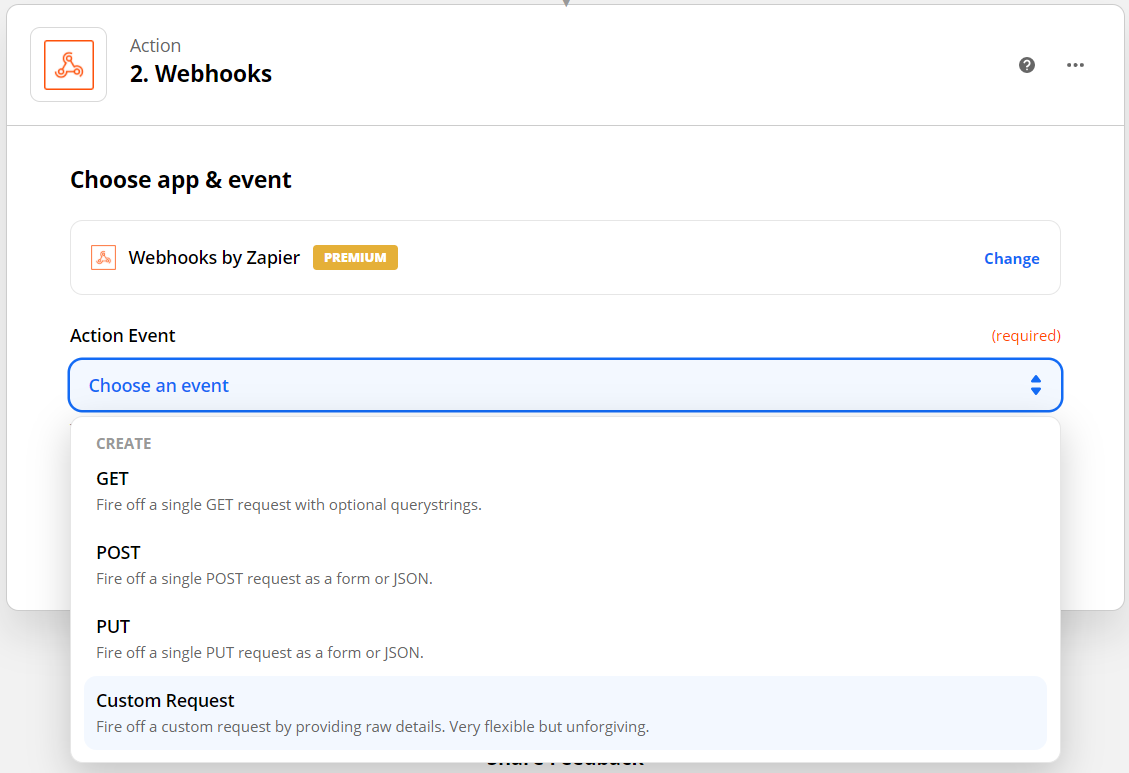Image resolution: width=1129 pixels, height=773 pixels.
Task: Collapse the step using the top arrow
Action: pos(566,5)
